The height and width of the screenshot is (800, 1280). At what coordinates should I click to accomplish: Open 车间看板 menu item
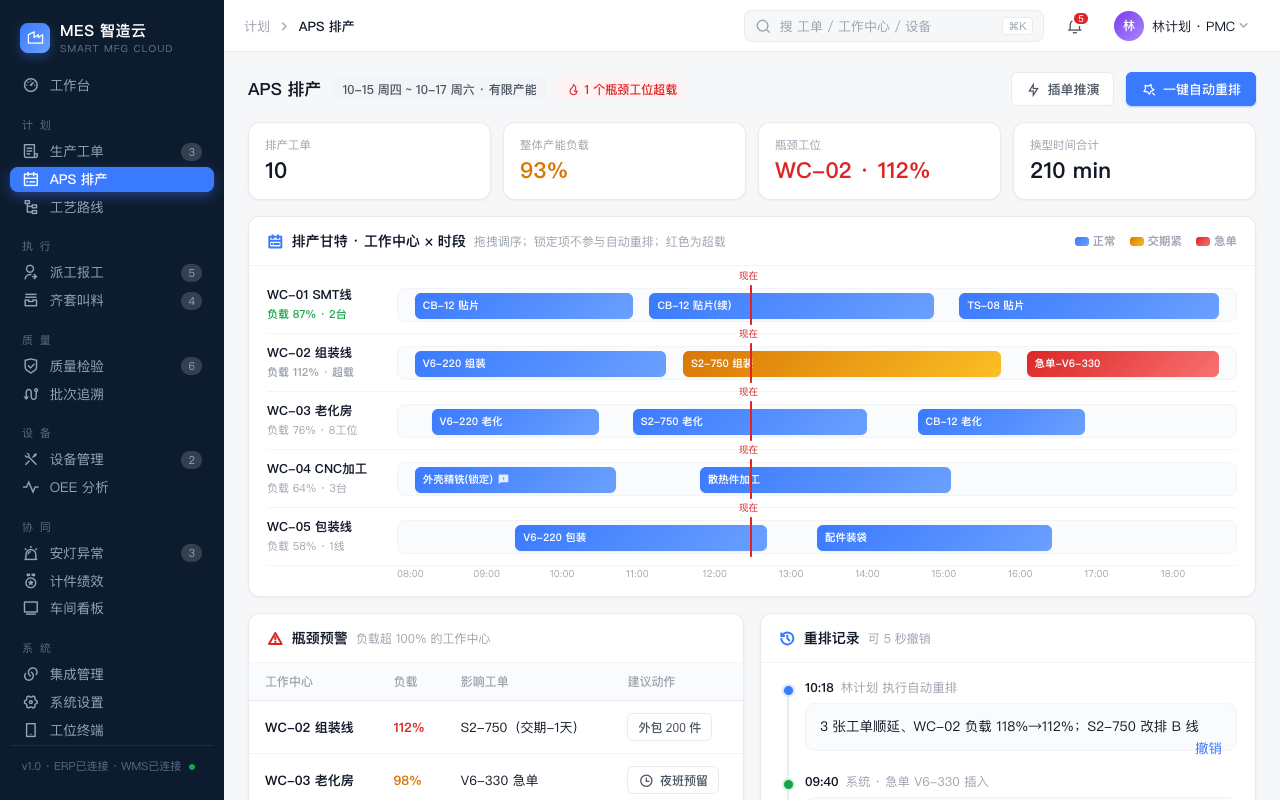click(112, 608)
